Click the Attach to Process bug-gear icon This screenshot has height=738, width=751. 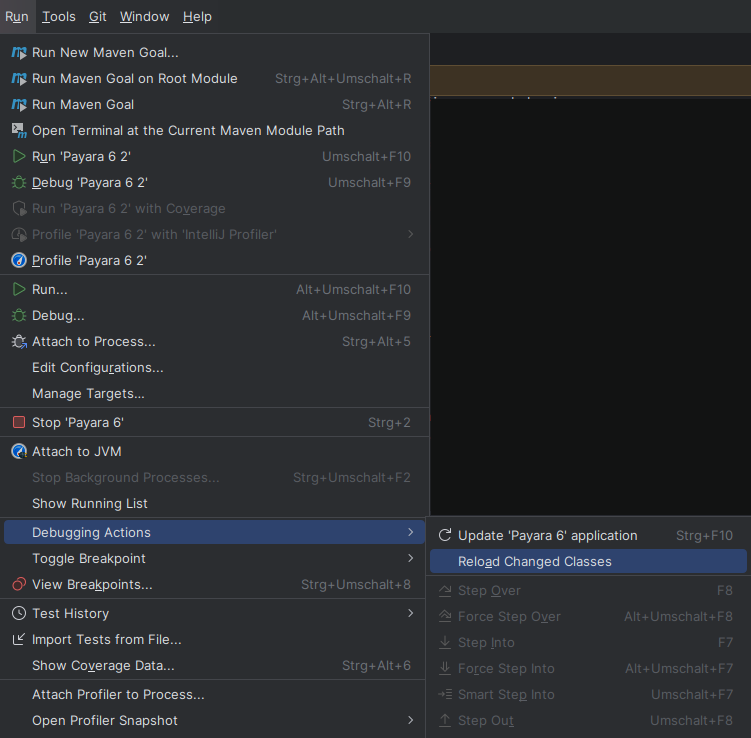[18, 341]
